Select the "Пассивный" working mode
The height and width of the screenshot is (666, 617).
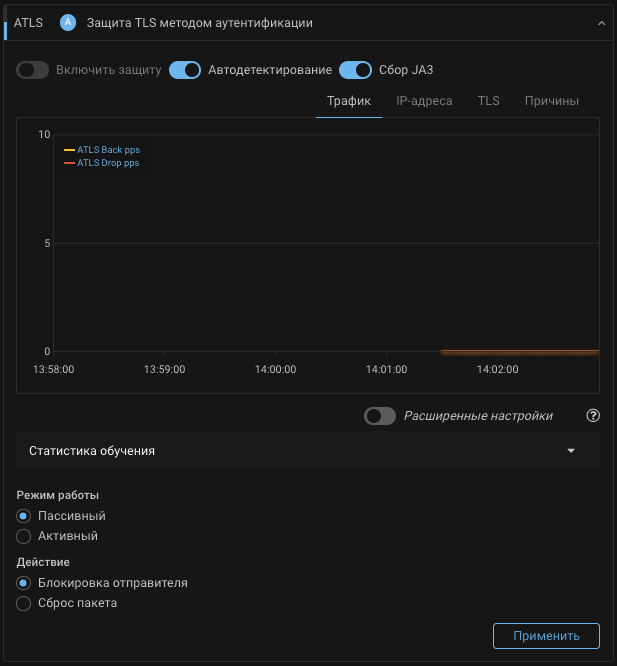coord(24,516)
